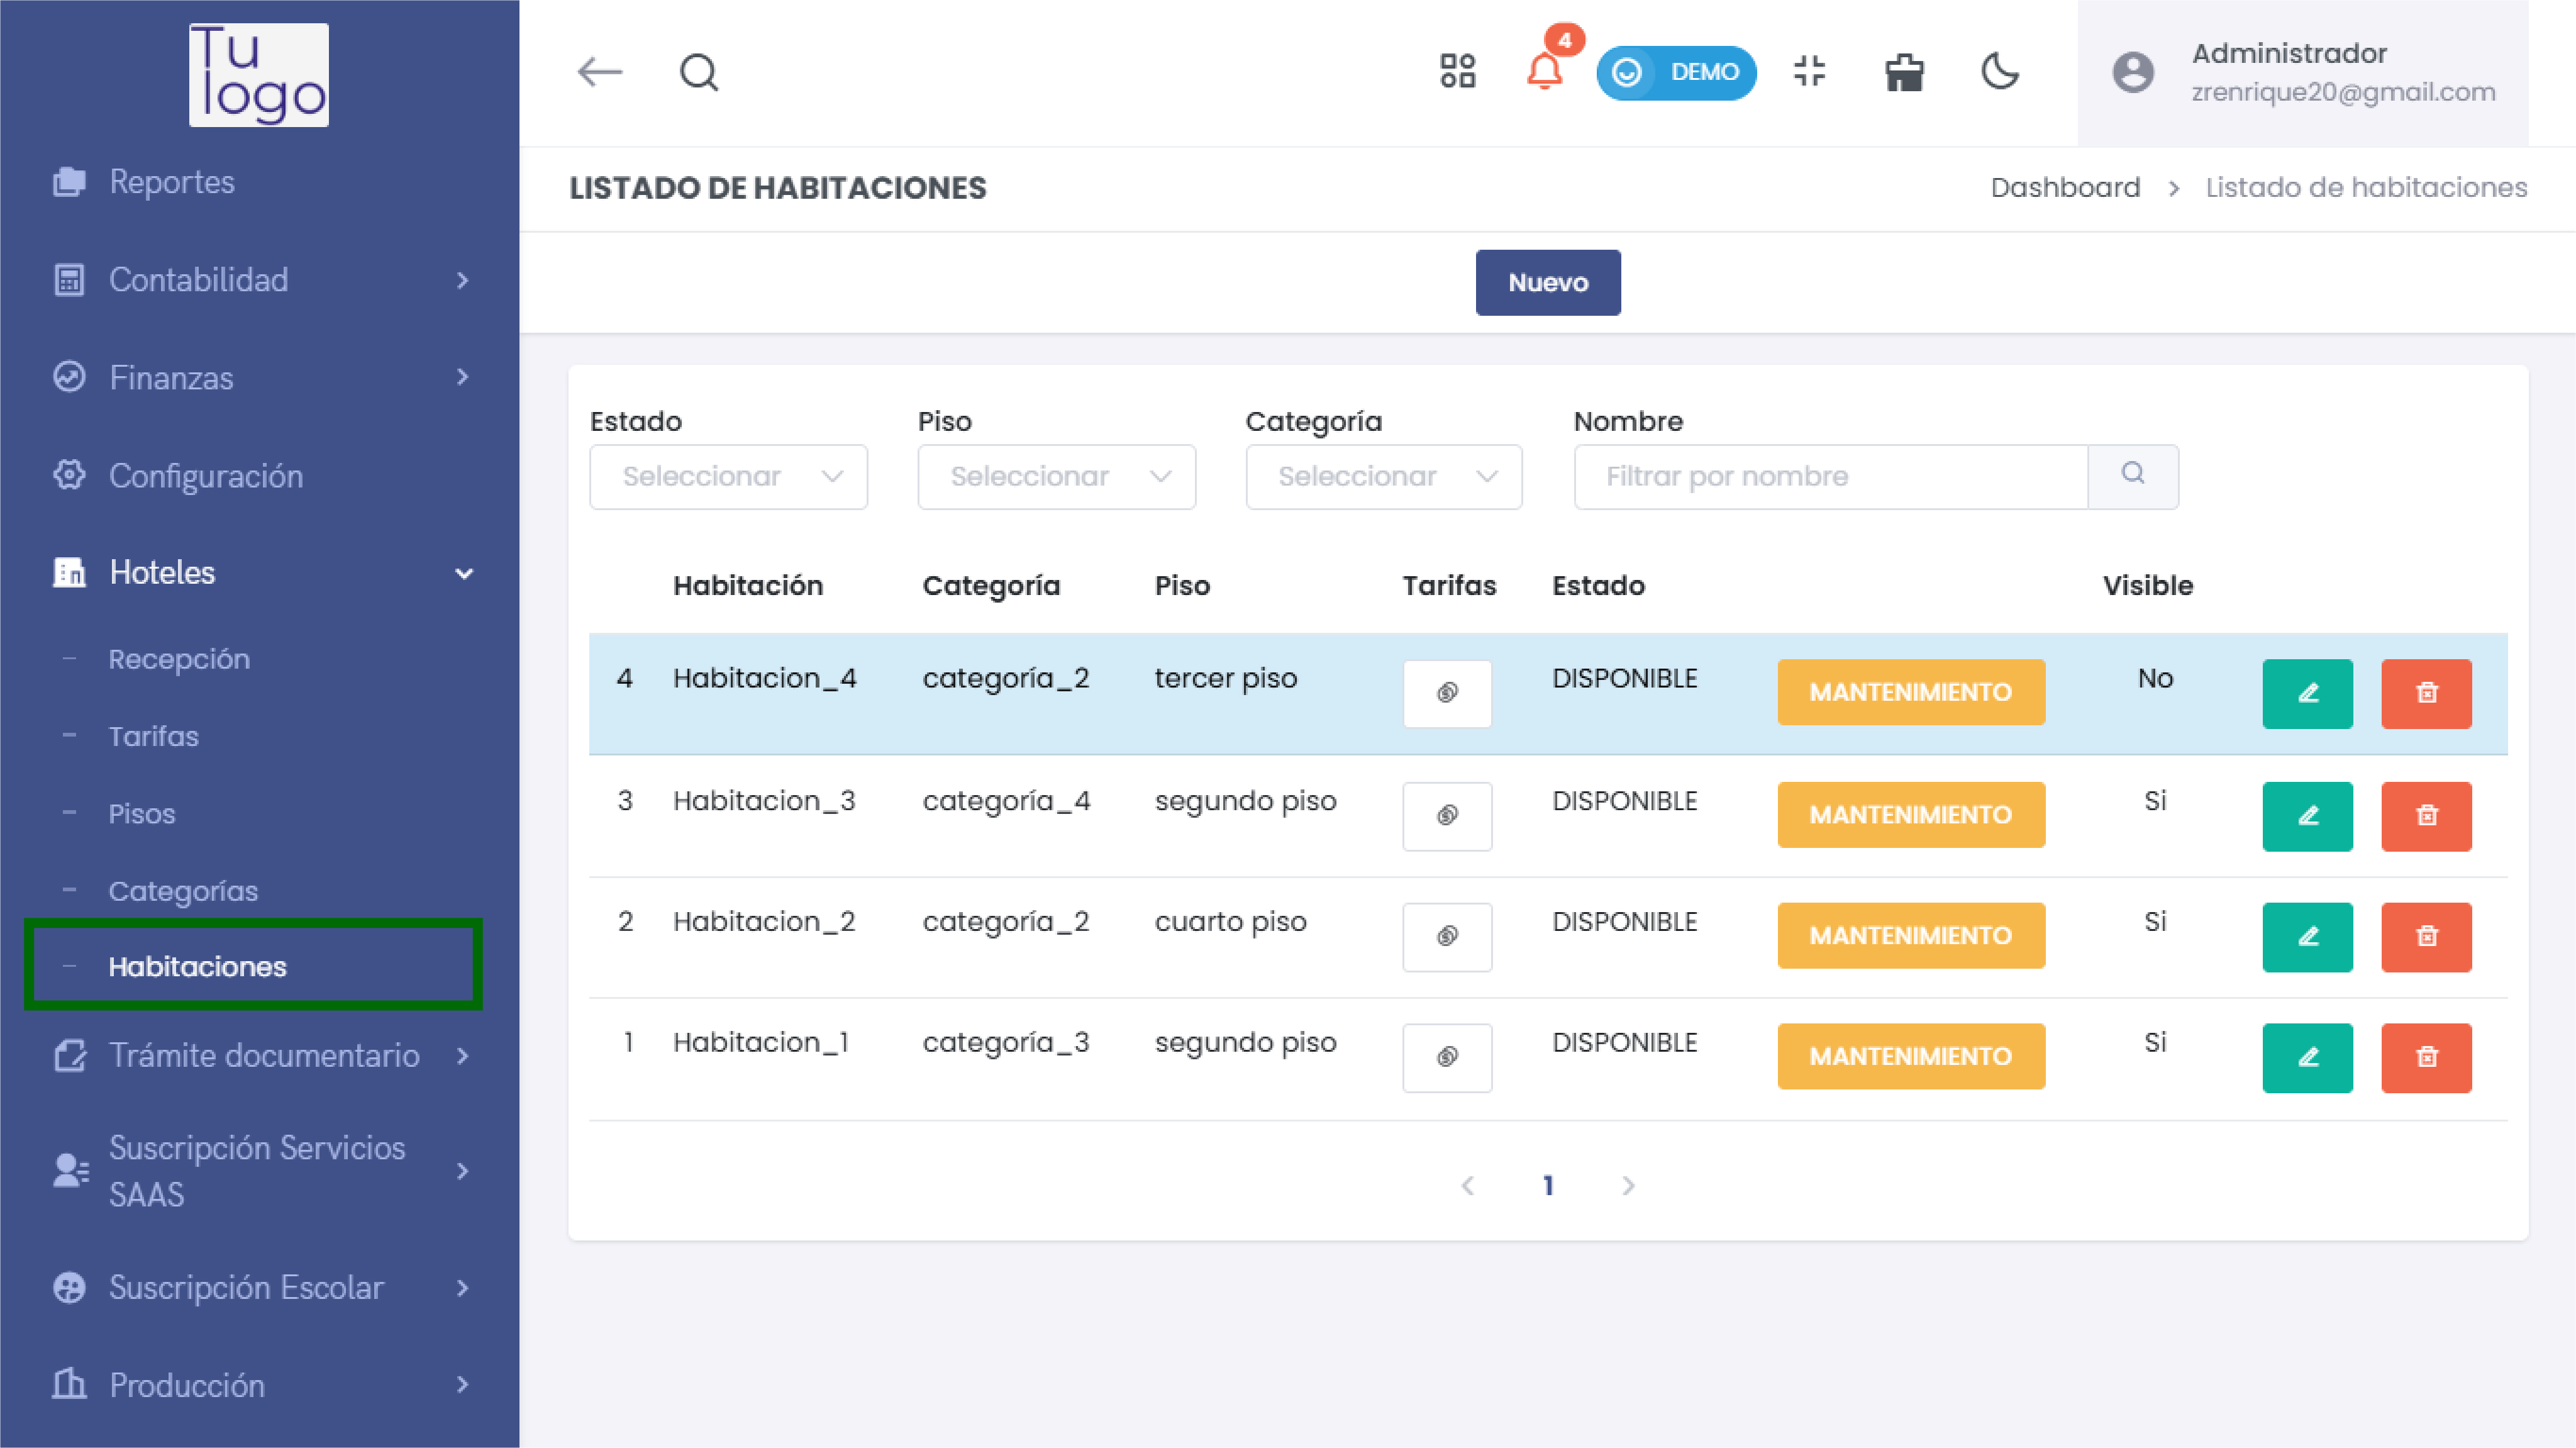Set Habitacion_2 to MANTENIMIENTO
Viewport: 2576px width, 1448px height.
(x=1910, y=936)
